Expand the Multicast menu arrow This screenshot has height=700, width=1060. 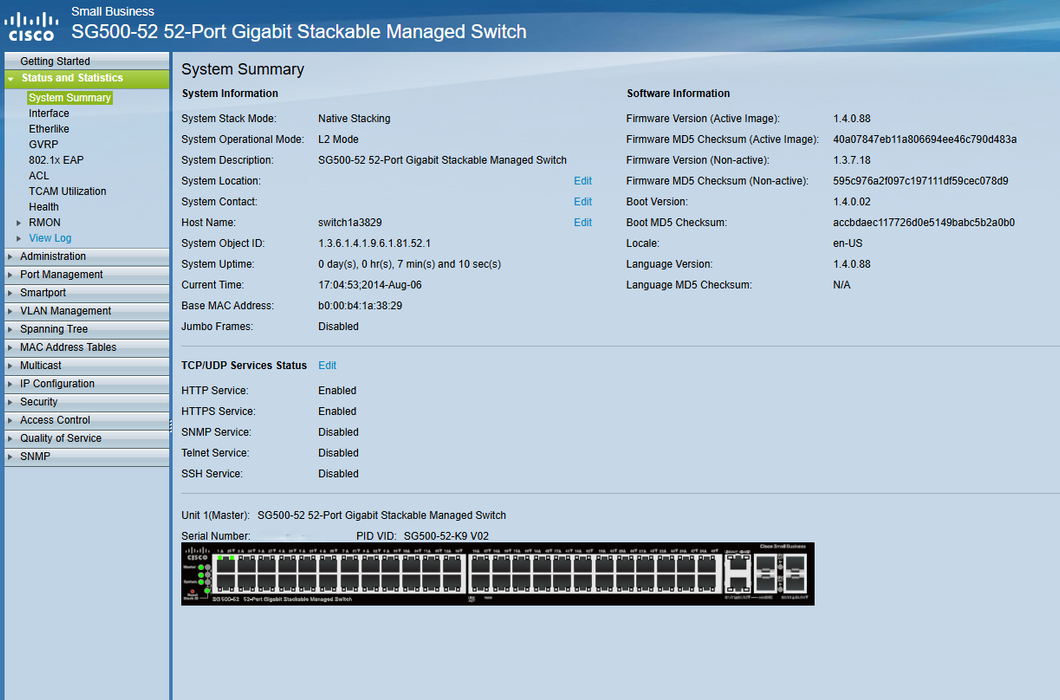click(x=10, y=366)
